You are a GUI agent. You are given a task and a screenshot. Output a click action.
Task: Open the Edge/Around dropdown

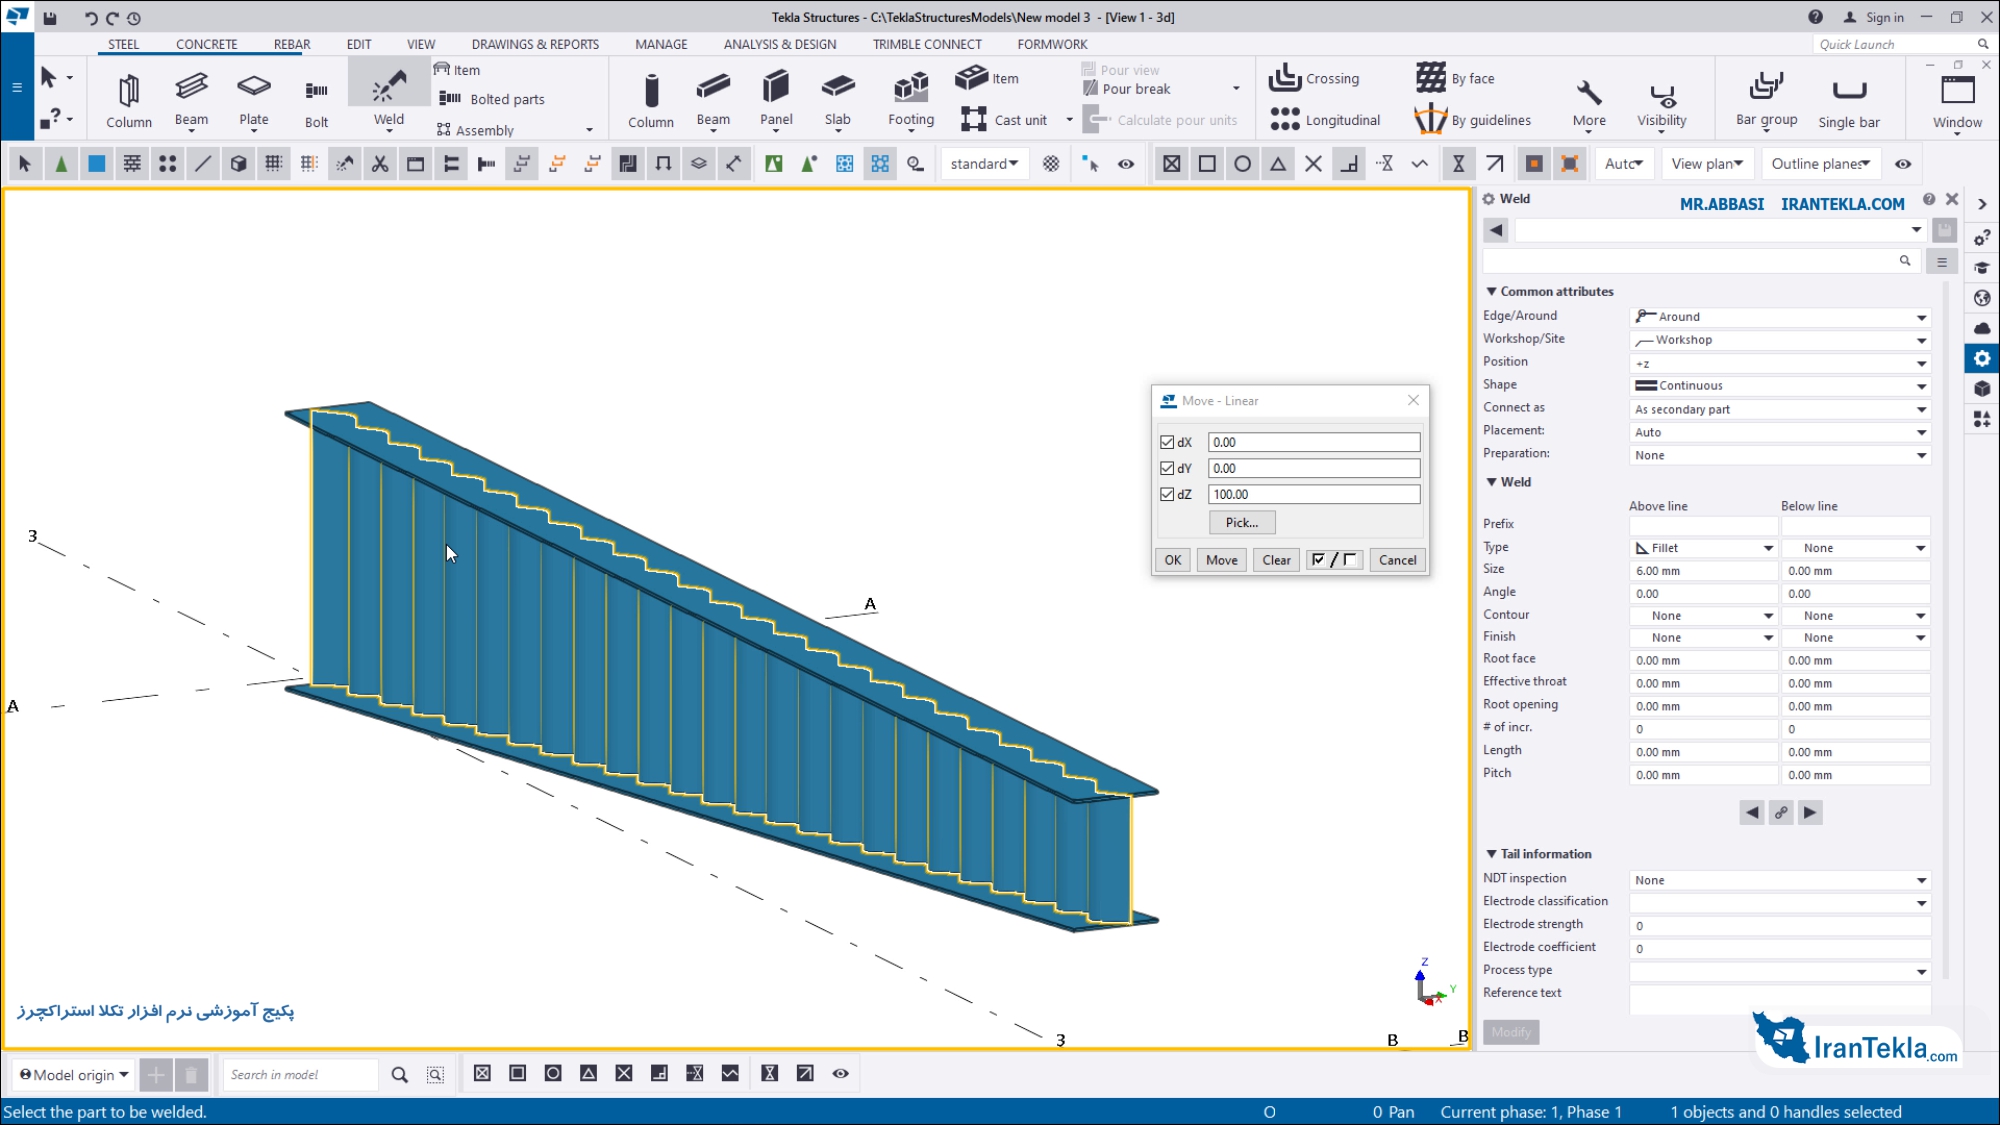tap(1780, 317)
